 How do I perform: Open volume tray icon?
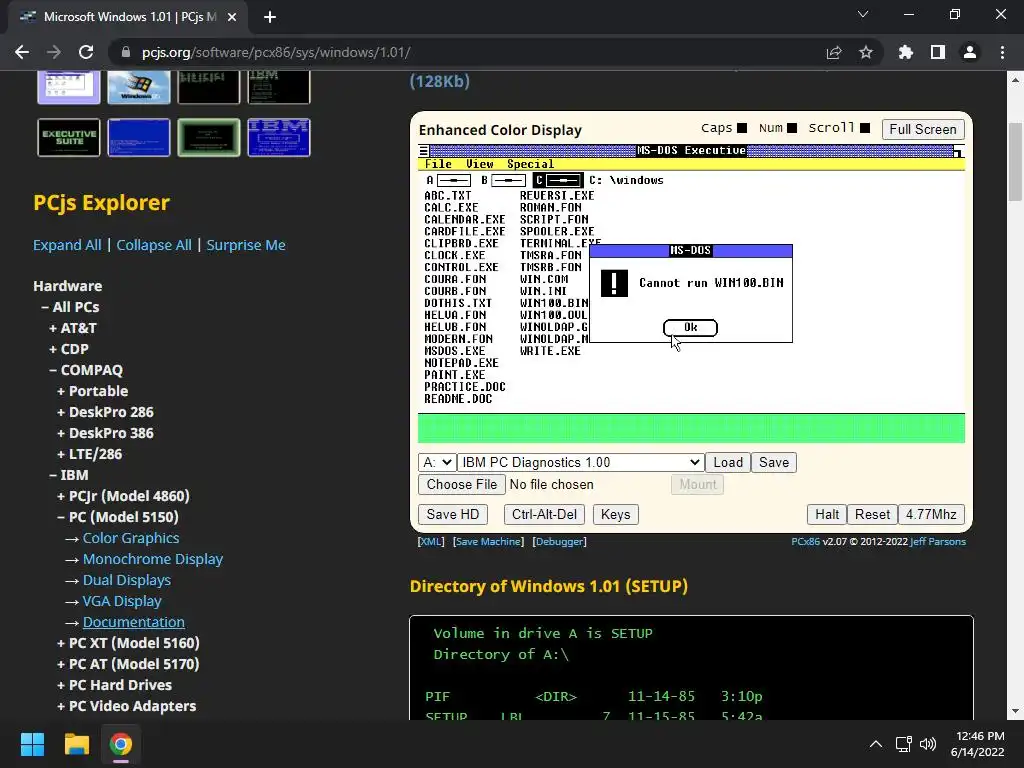927,744
